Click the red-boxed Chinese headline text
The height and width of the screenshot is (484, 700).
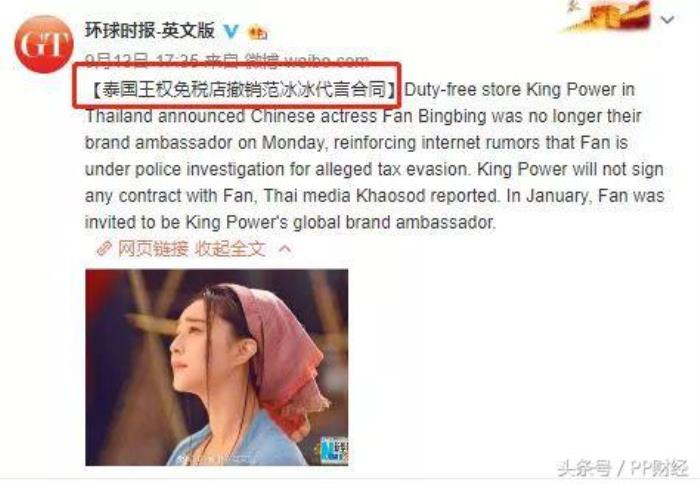point(245,89)
